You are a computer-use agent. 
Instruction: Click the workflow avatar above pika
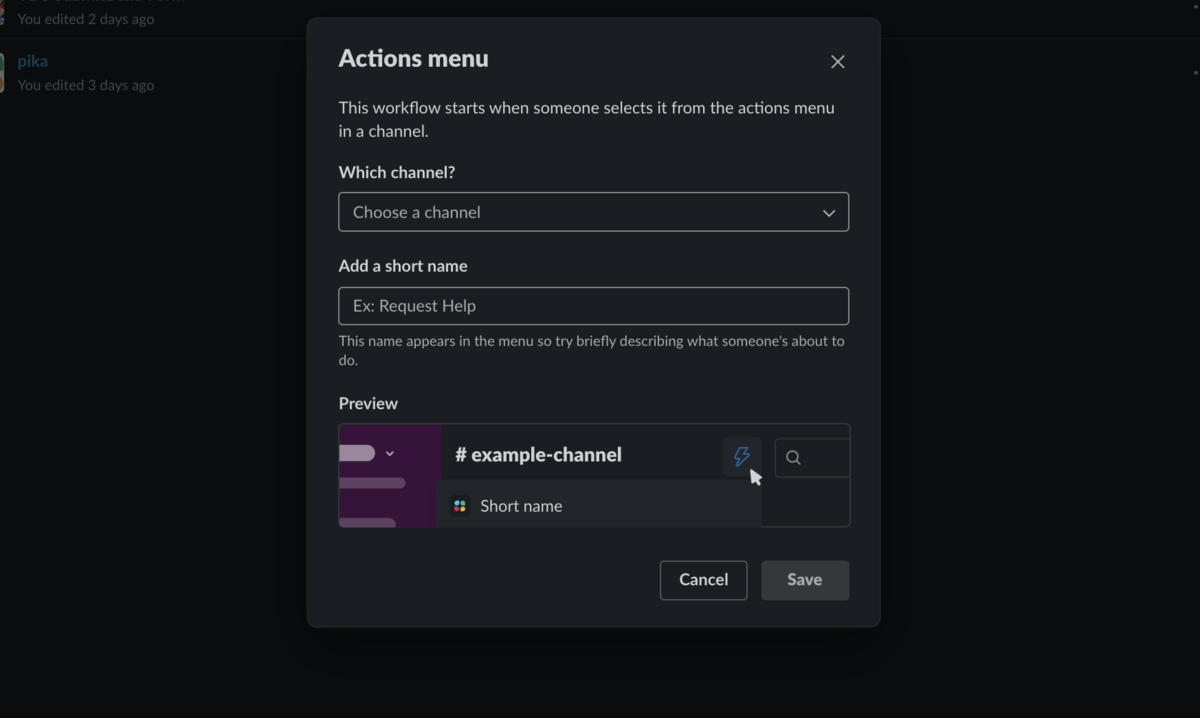[2, 12]
